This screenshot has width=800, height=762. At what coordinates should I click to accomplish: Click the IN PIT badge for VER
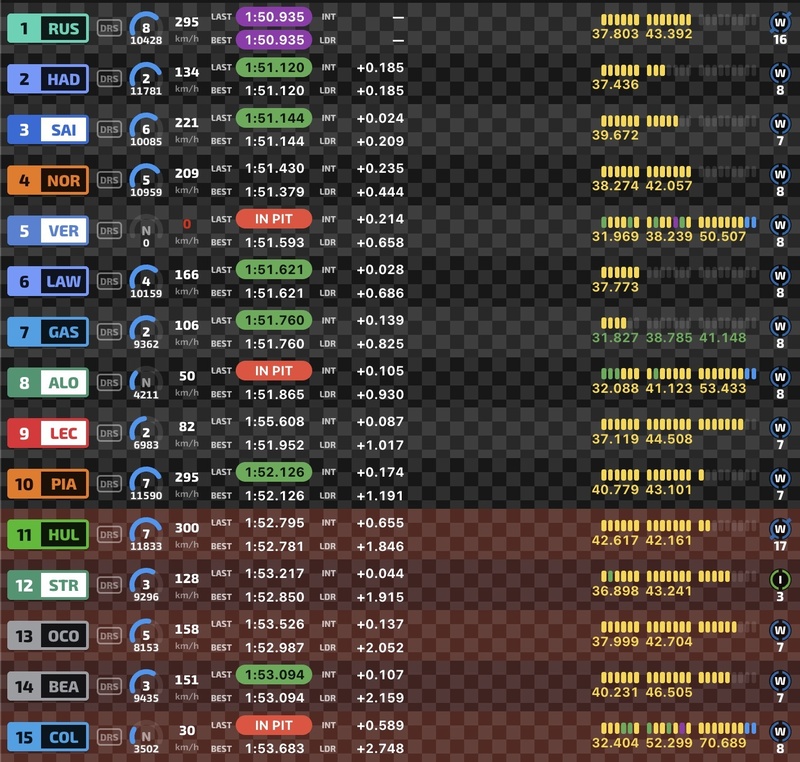click(274, 219)
